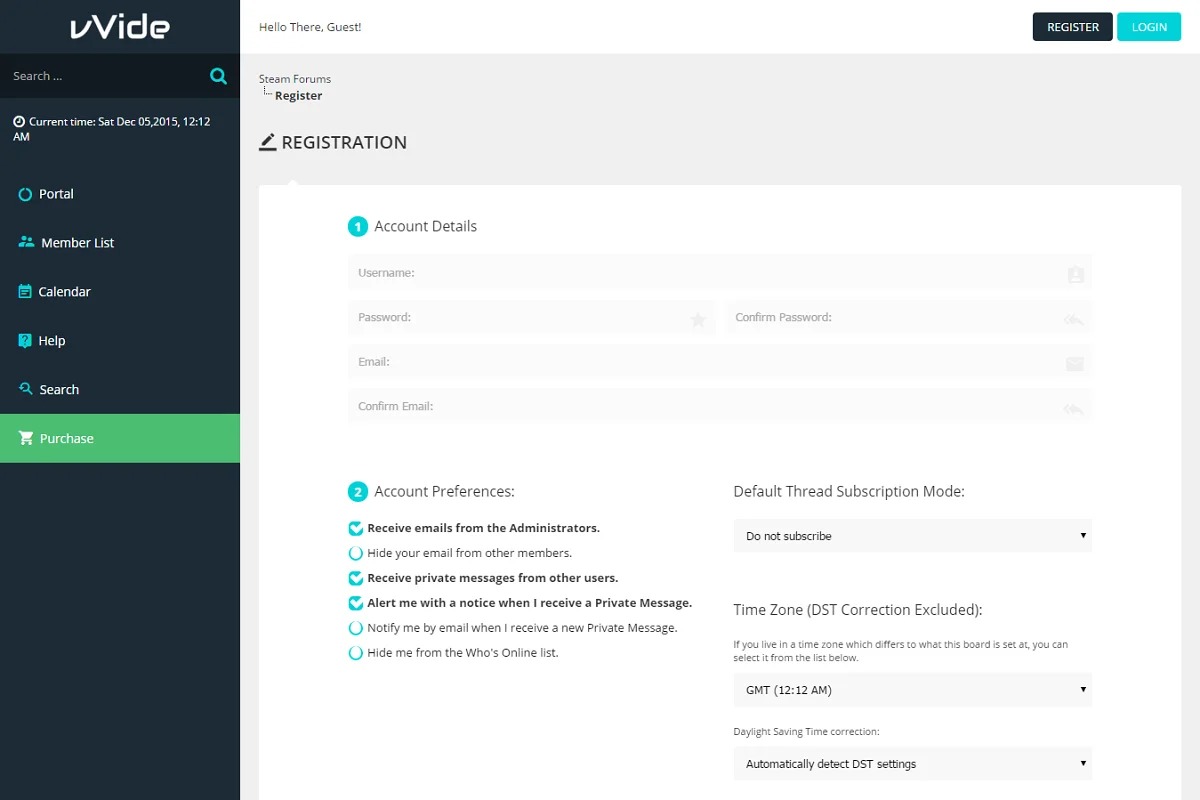Click the Calendar icon in sidebar
Viewport: 1200px width, 800px height.
click(25, 292)
